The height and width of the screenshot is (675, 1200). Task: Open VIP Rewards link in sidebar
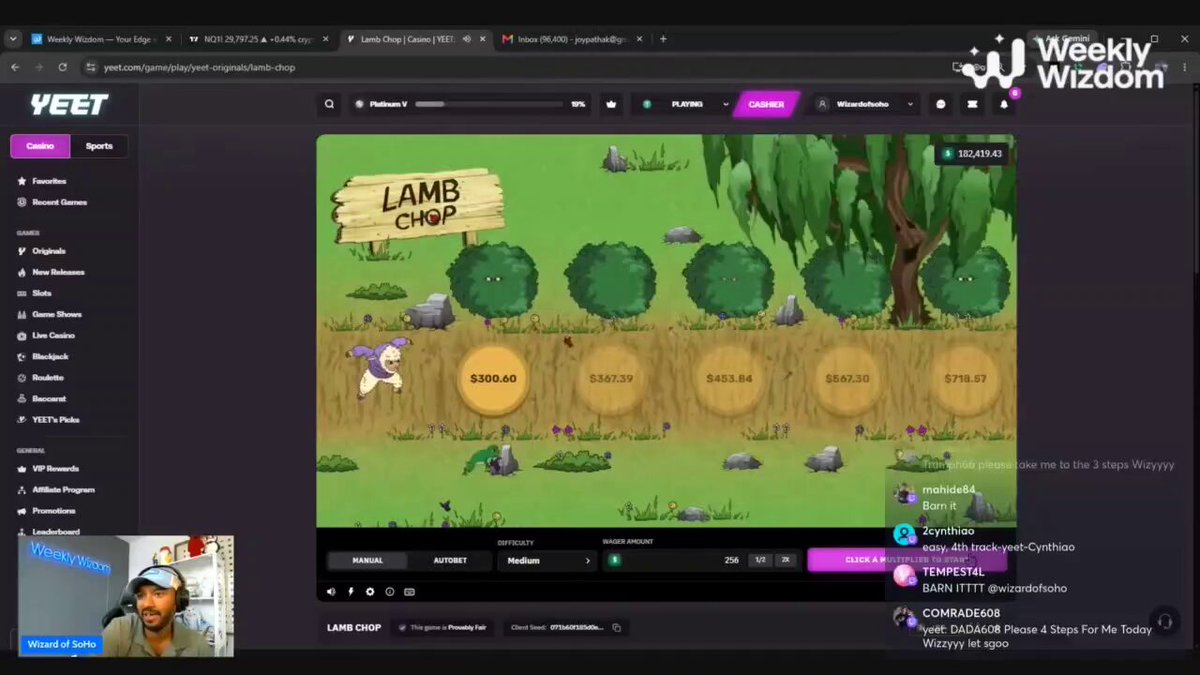(55, 468)
